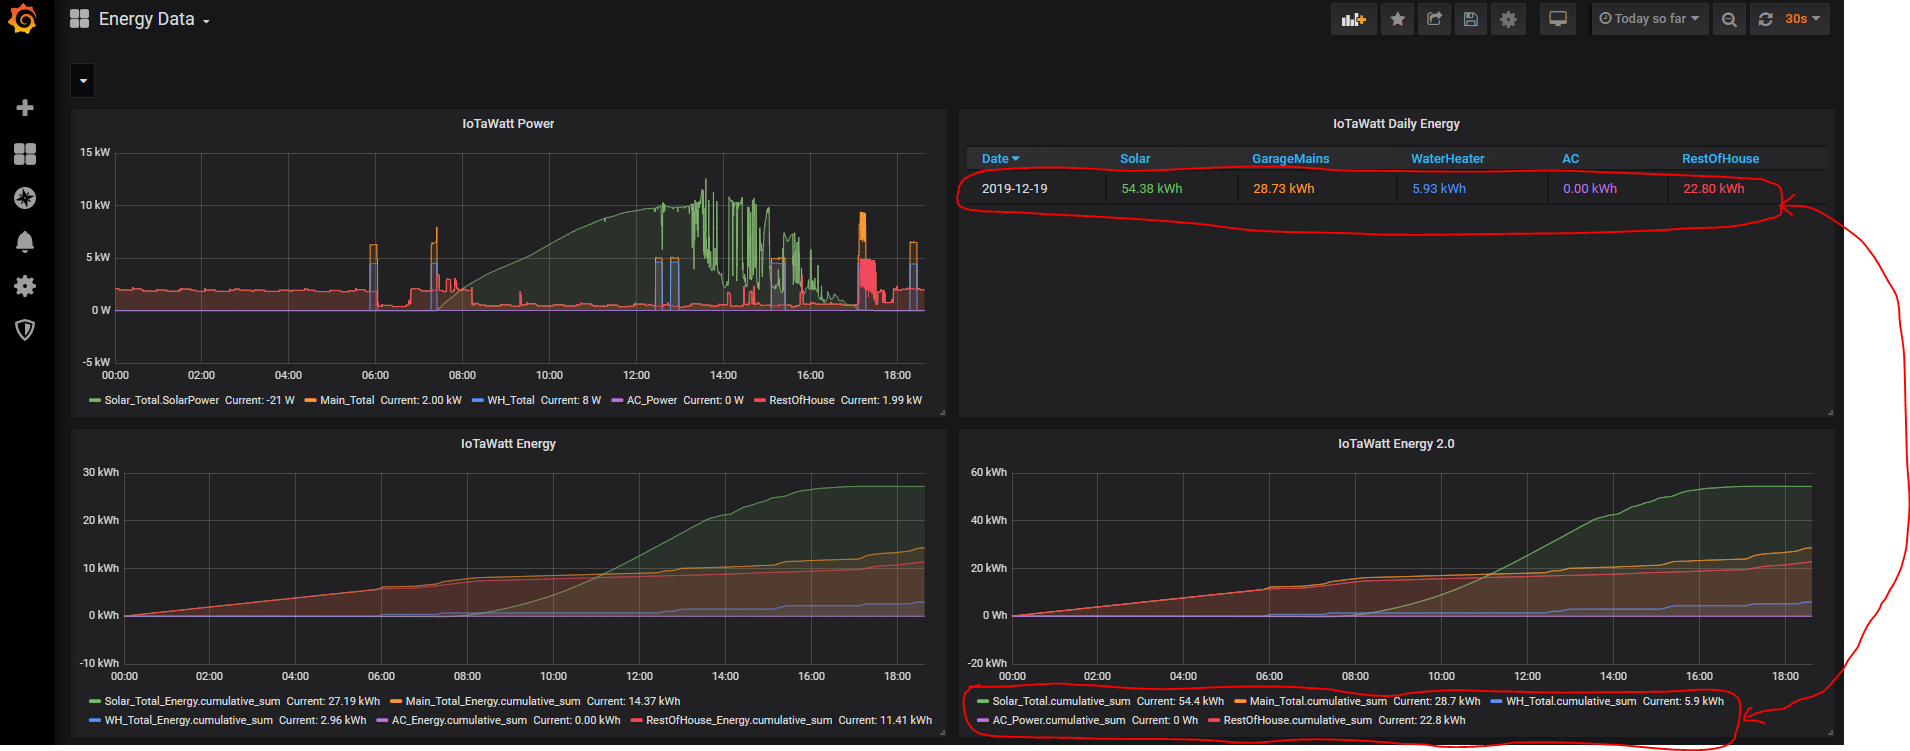
Task: Toggle AC_Energy.cumulative_sum legend series
Action: pos(459,721)
